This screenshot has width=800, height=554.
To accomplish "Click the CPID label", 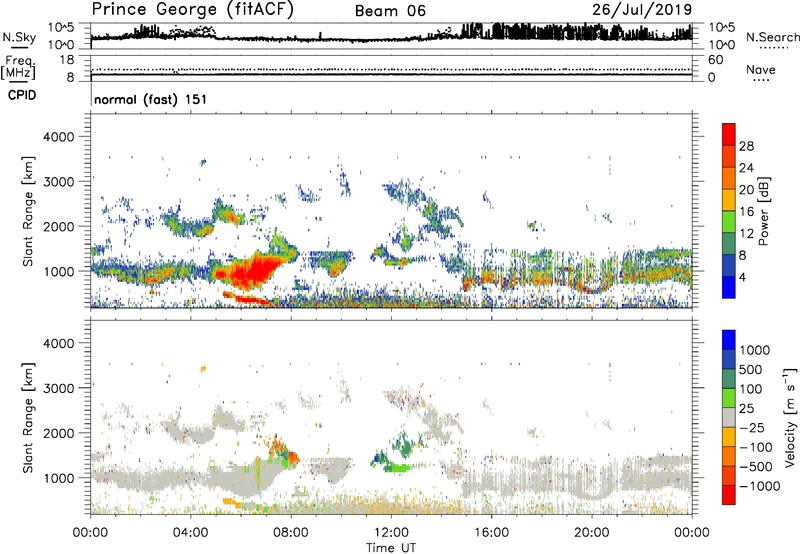I will click(x=22, y=95).
